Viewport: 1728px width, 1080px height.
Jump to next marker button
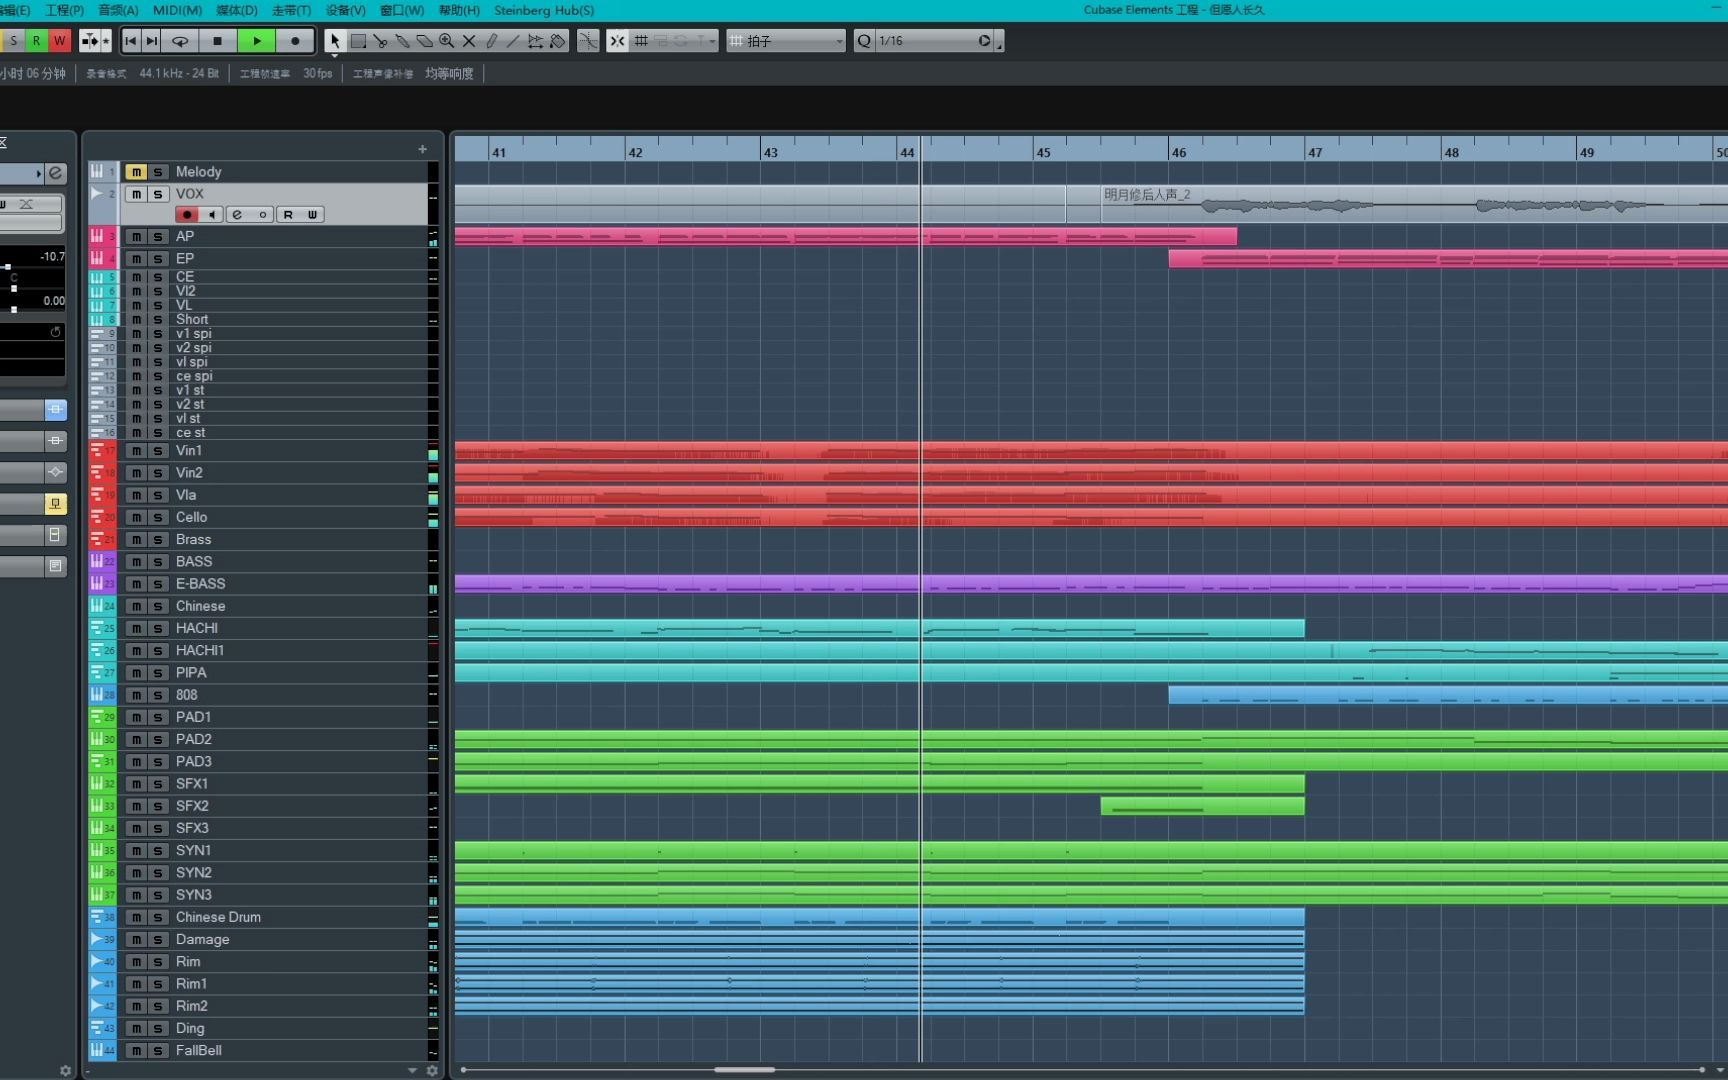coord(151,41)
